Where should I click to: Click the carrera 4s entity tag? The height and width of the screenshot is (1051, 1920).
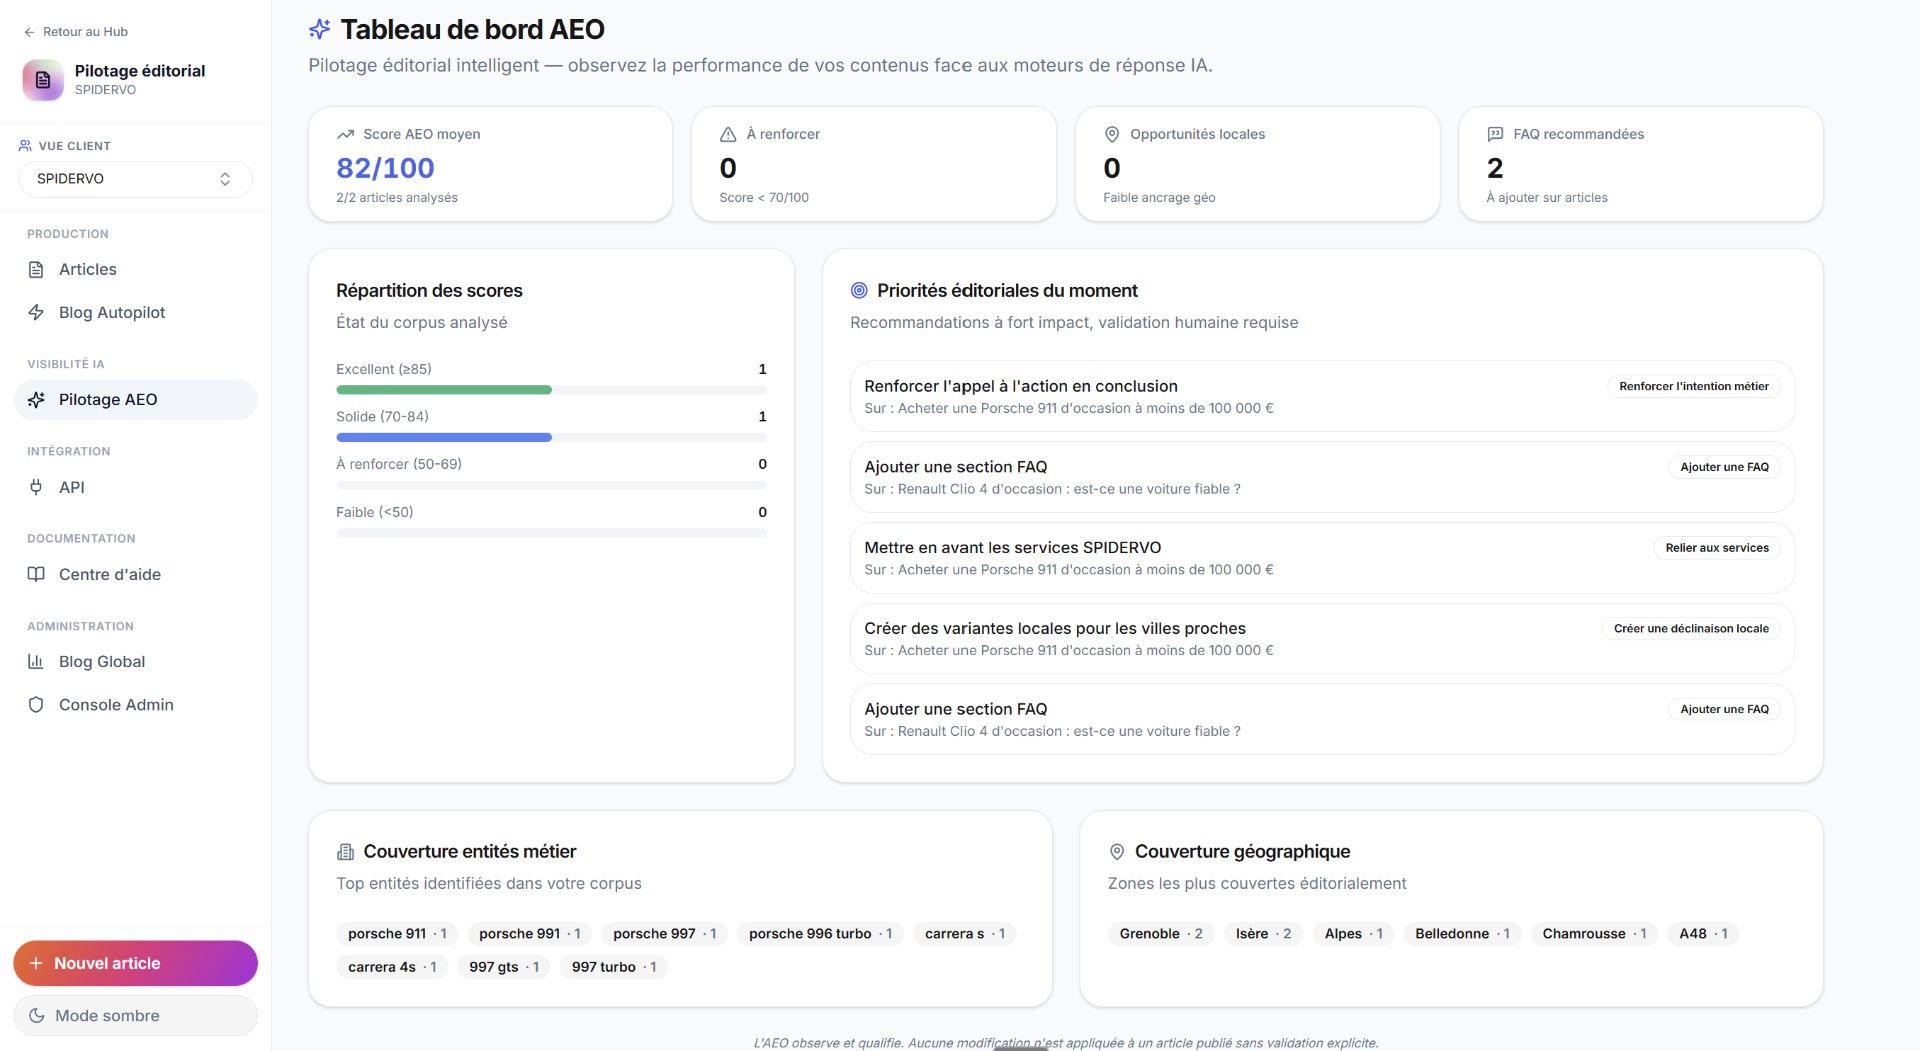pos(392,967)
